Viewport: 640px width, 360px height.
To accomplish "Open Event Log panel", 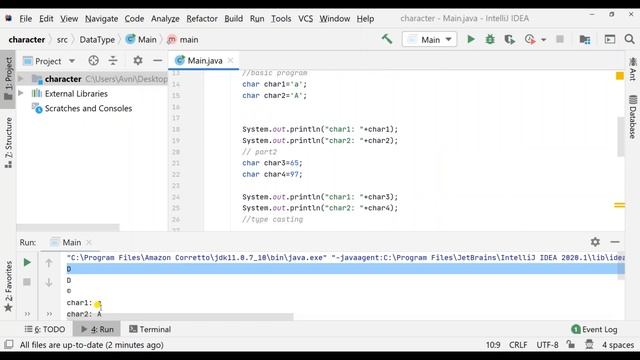I will (x=594, y=329).
